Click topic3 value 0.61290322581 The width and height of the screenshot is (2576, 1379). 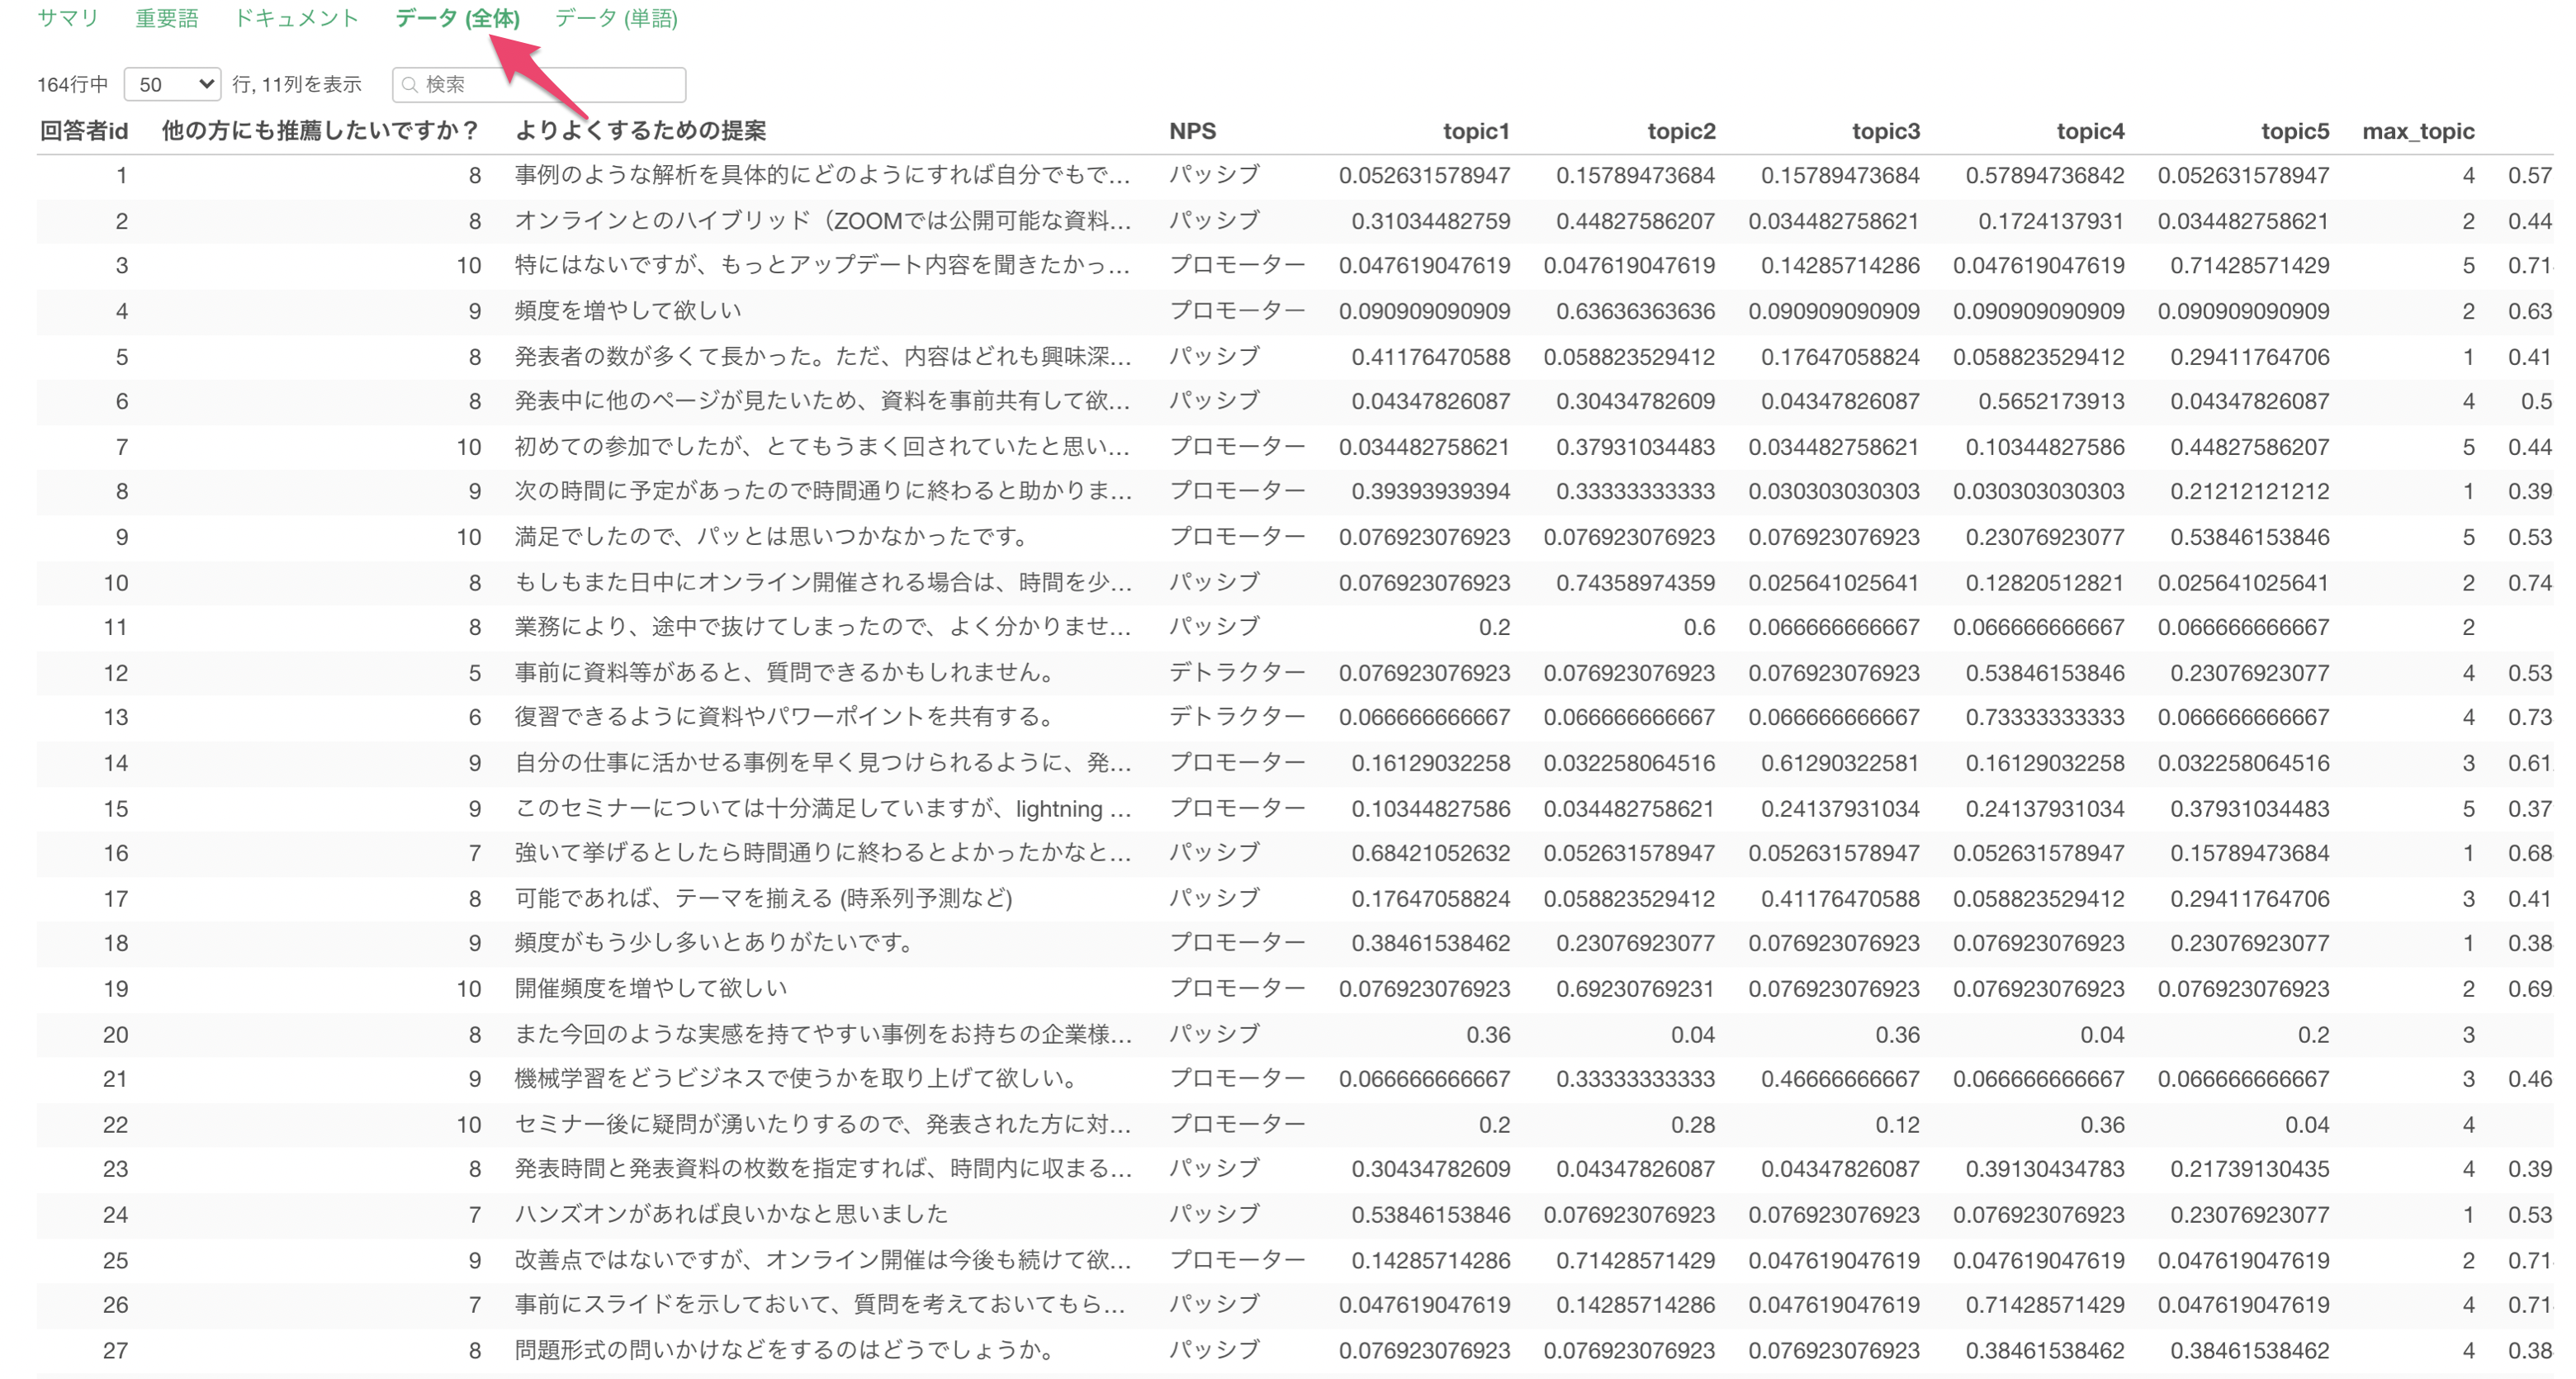[1840, 763]
